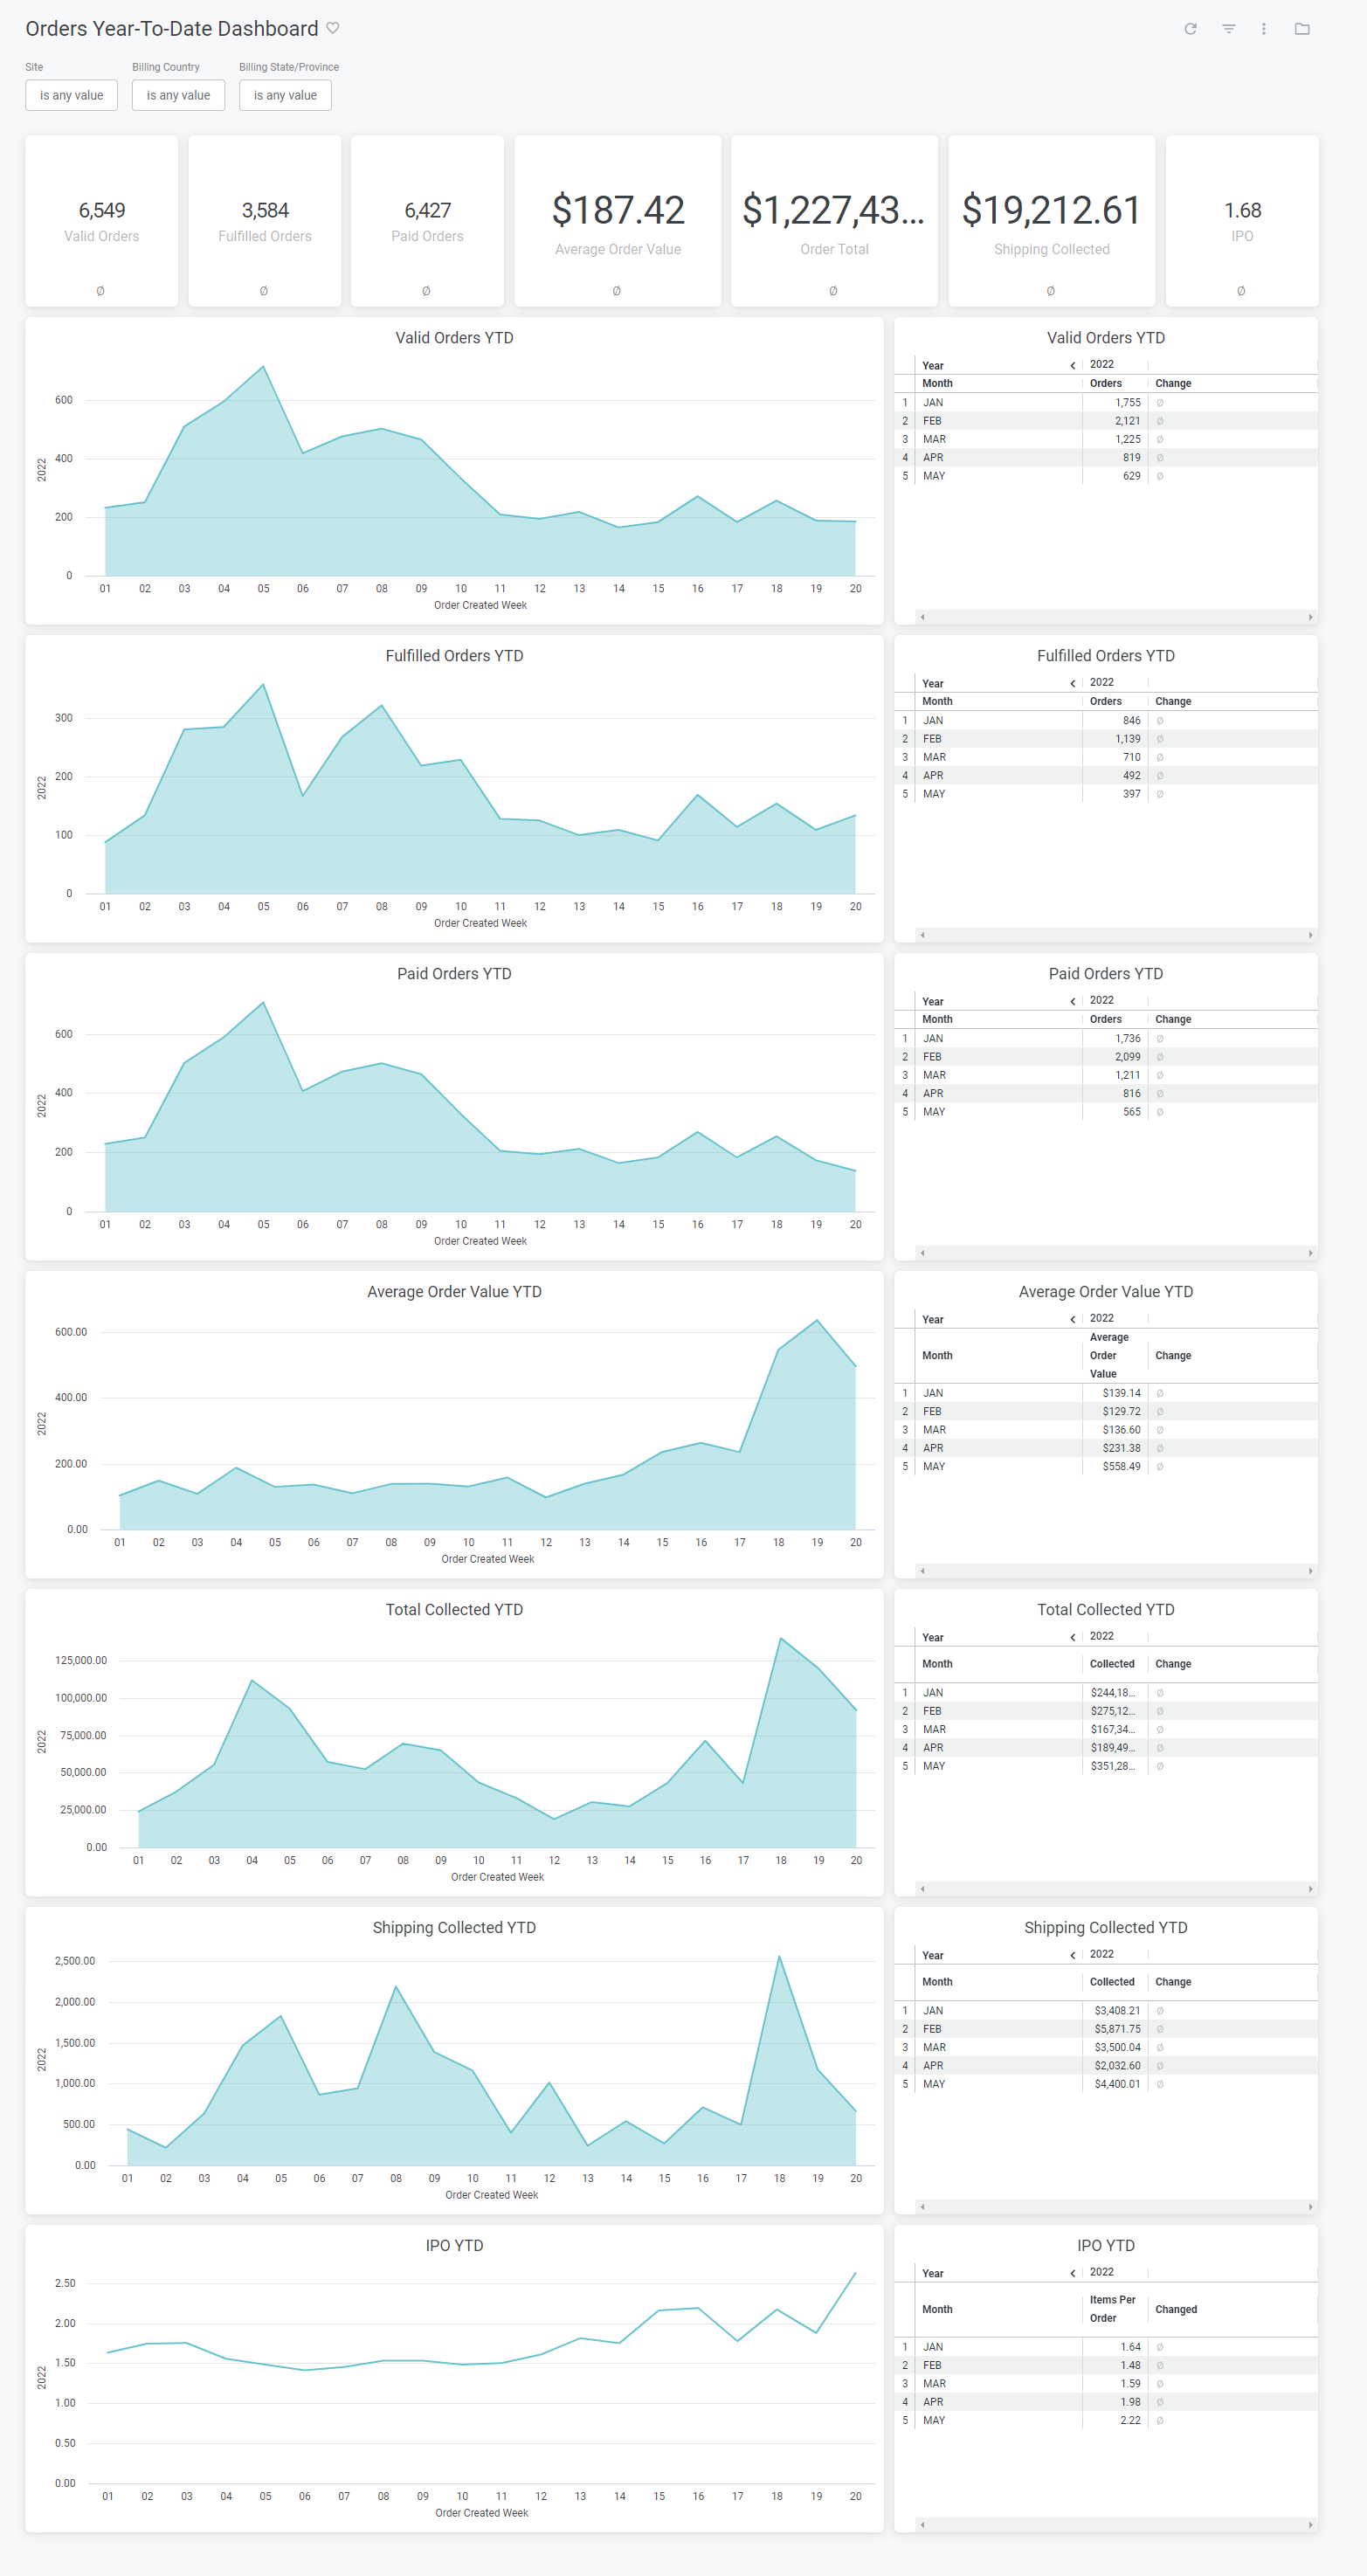Click the 2022 year header in Total Collected table
Image resolution: width=1367 pixels, height=2576 pixels.
tap(1101, 1636)
